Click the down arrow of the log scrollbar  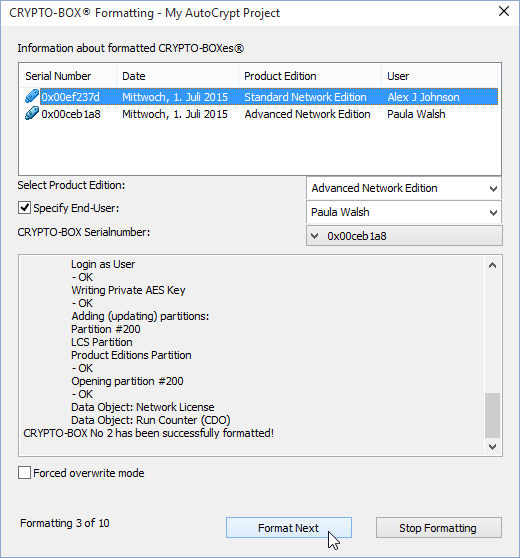point(492,447)
